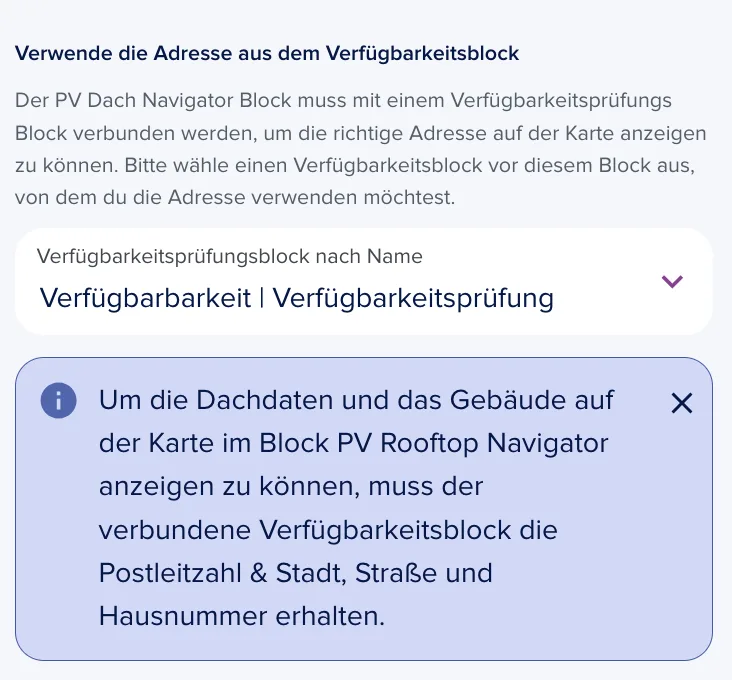
Task: Click the word 'Verfügbarkeitsblock' inside the info banner
Action: tap(385, 530)
